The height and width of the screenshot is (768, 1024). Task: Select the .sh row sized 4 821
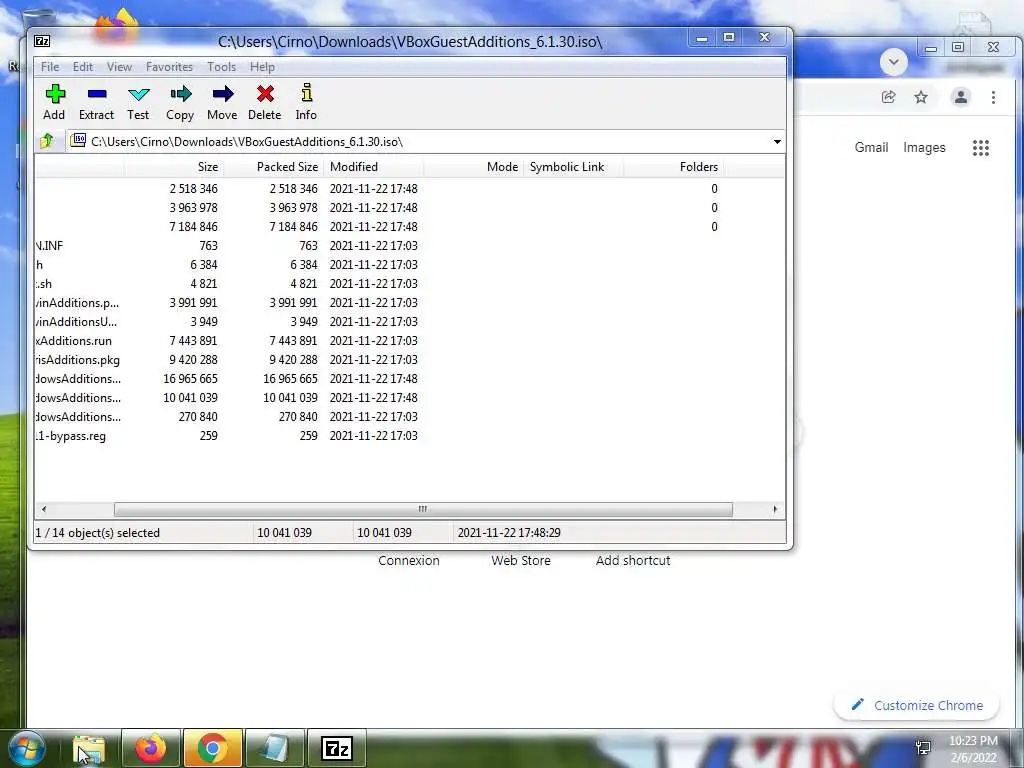point(409,283)
